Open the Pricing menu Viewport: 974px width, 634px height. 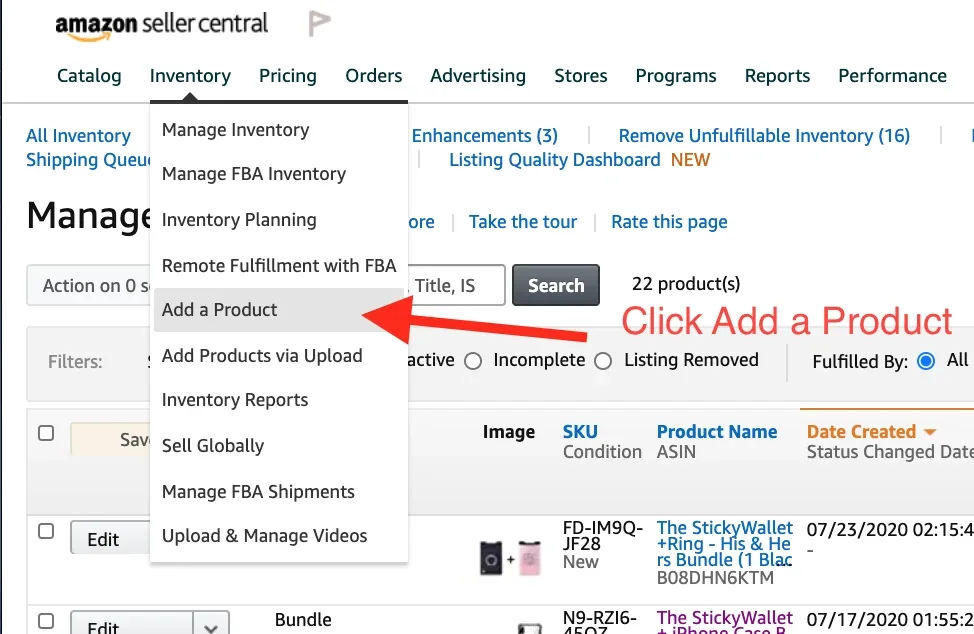(288, 76)
